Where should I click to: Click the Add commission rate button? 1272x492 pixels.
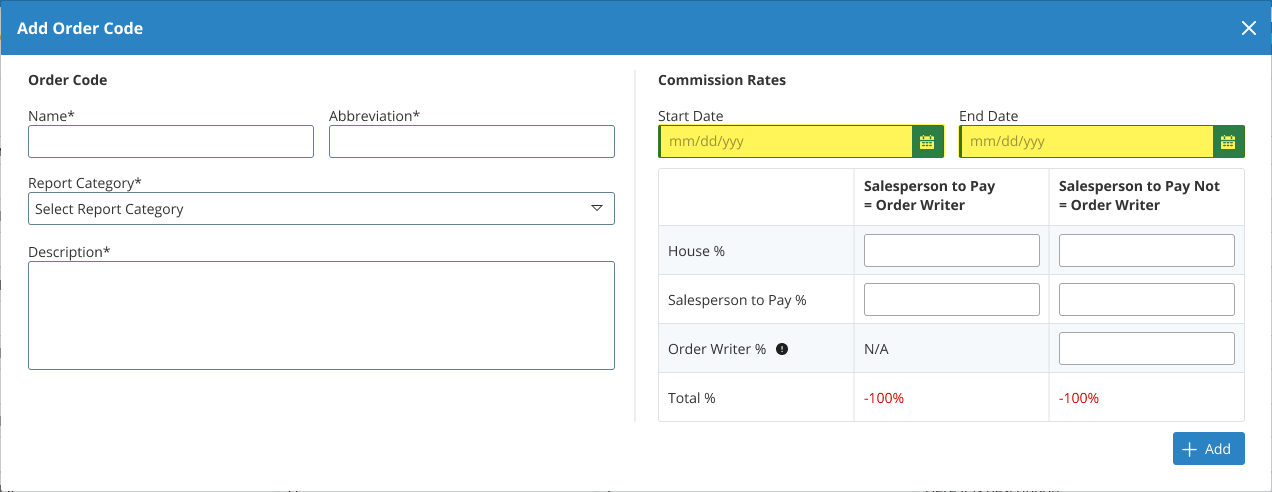coord(1208,449)
